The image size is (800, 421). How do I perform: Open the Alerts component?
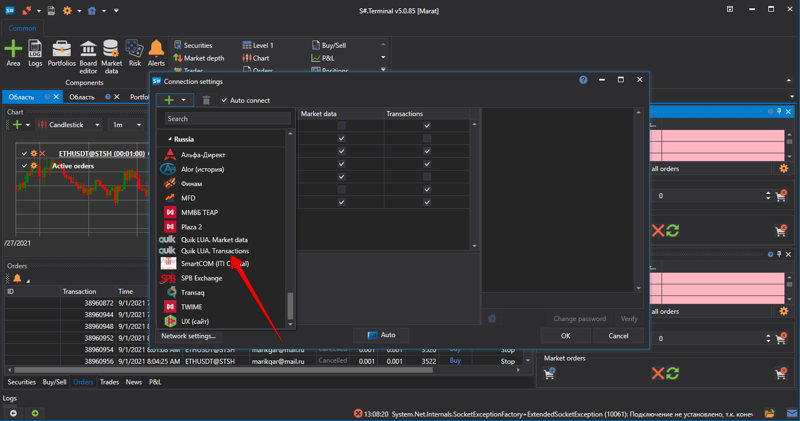click(156, 54)
